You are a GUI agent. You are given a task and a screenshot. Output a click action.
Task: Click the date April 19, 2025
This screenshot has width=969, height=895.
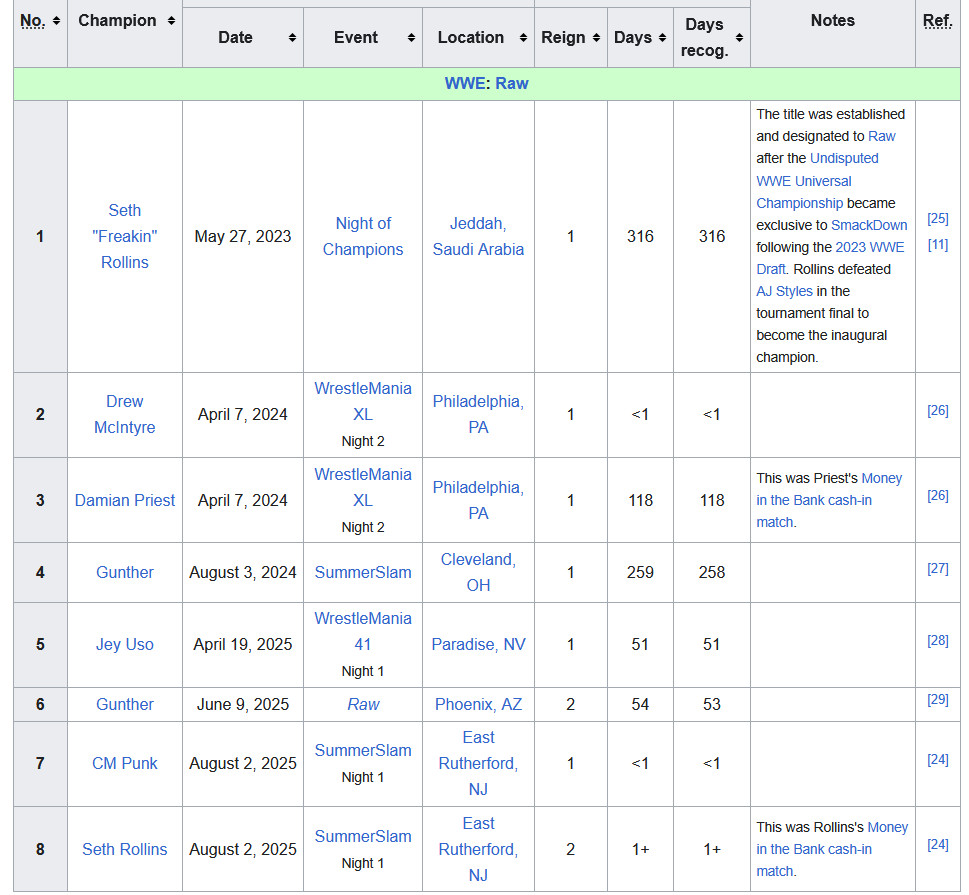pos(243,644)
